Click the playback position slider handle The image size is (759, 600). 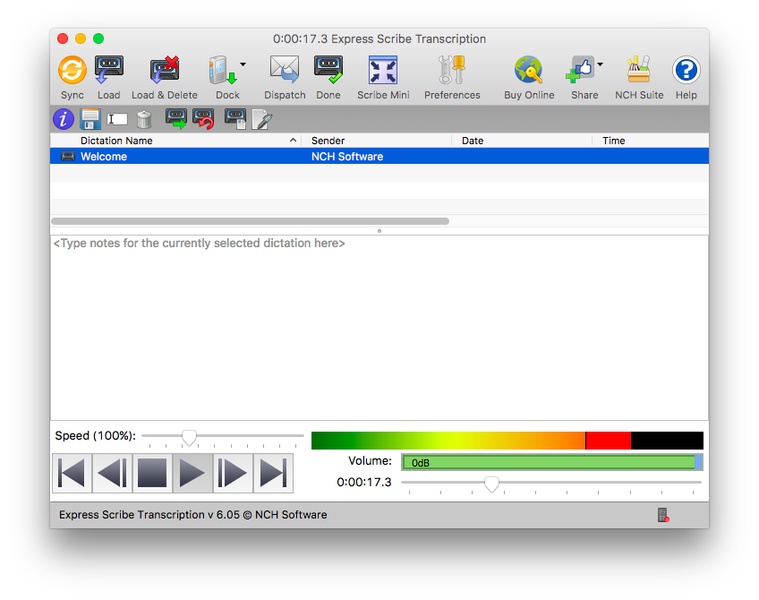pyautogui.click(x=491, y=484)
